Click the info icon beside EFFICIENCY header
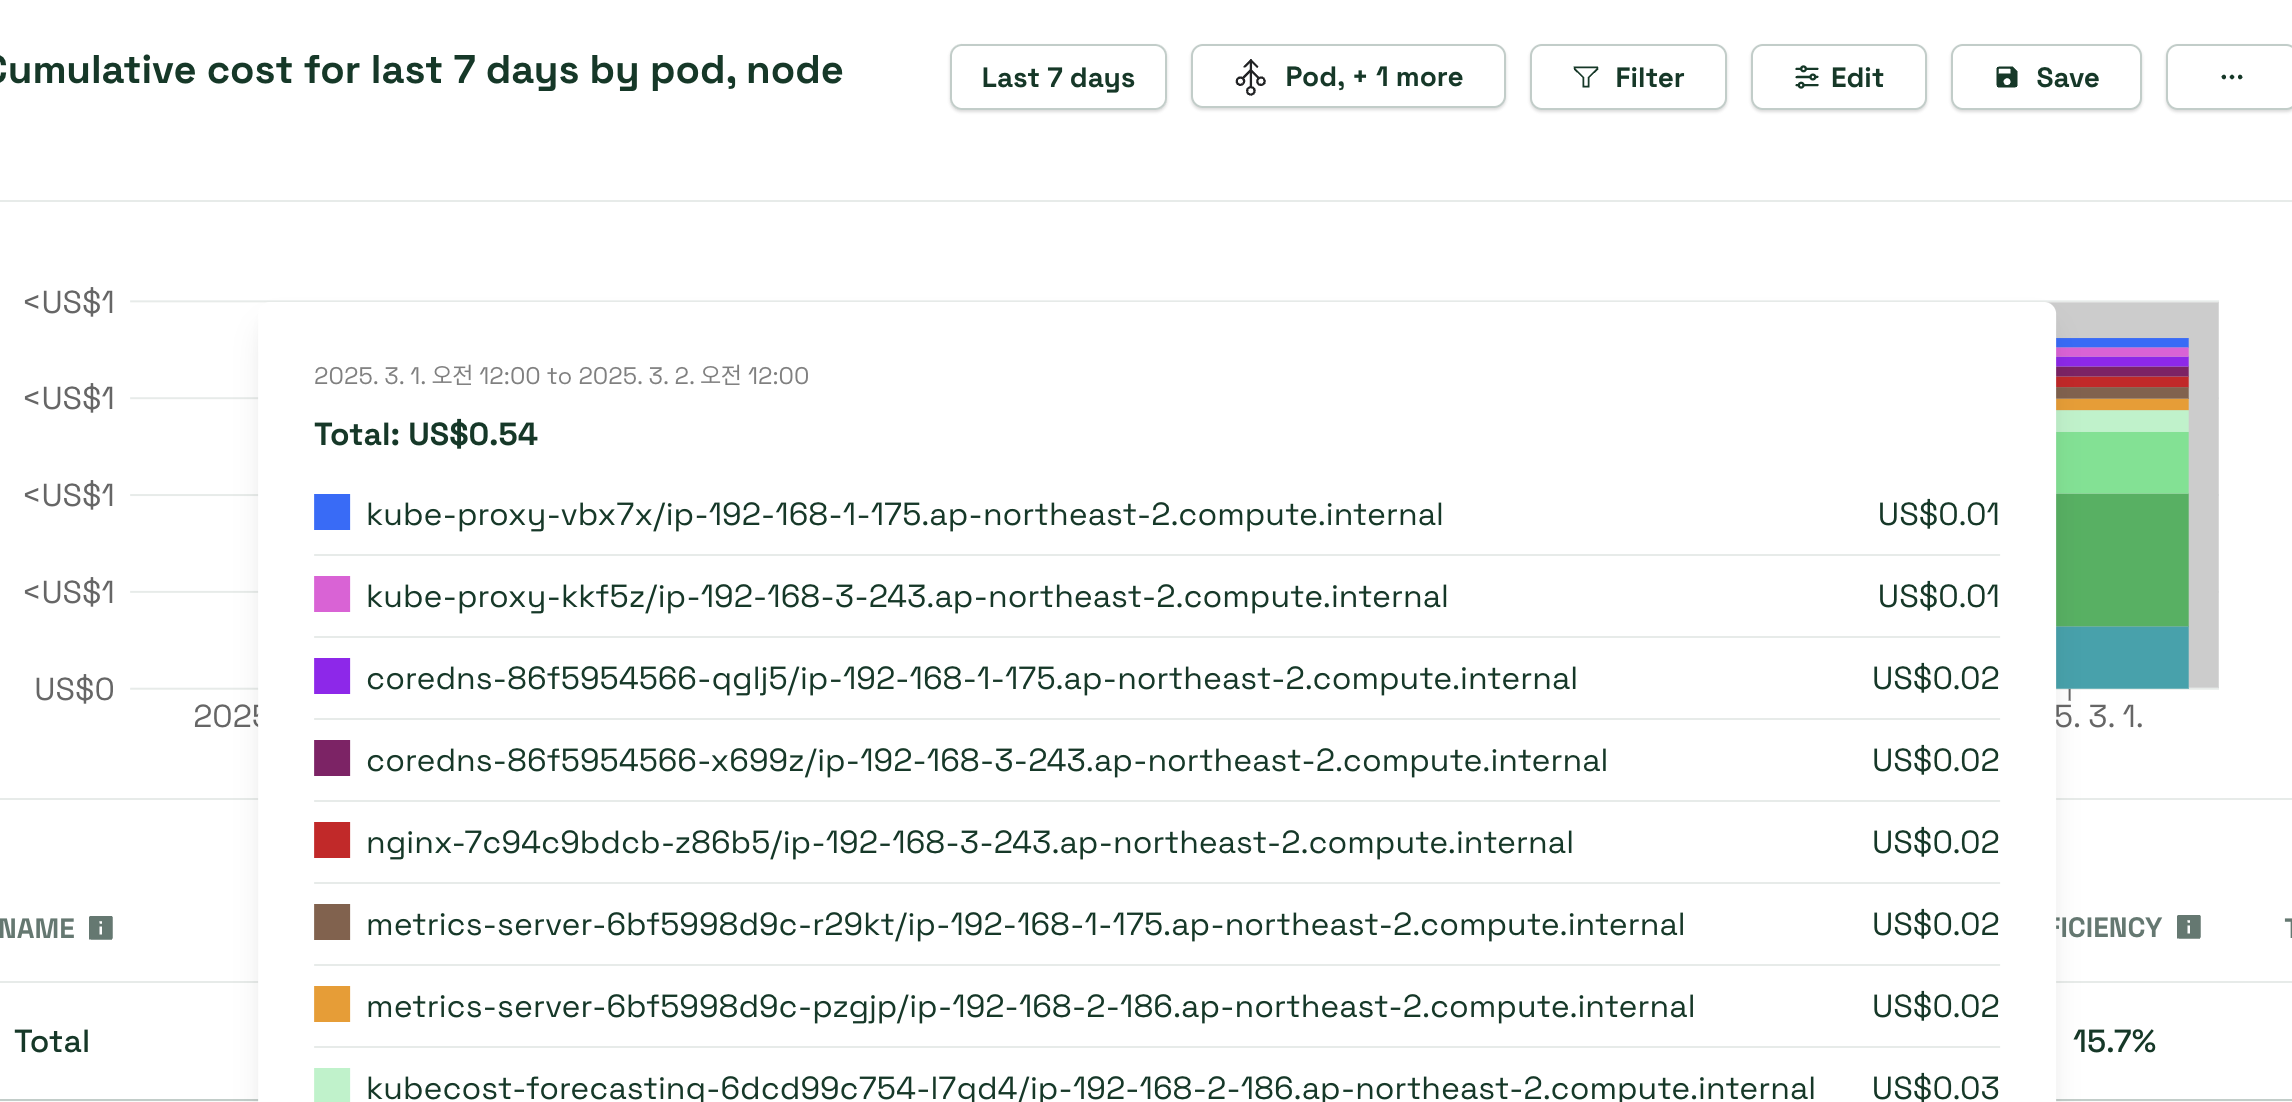The height and width of the screenshot is (1102, 2292). [2189, 927]
